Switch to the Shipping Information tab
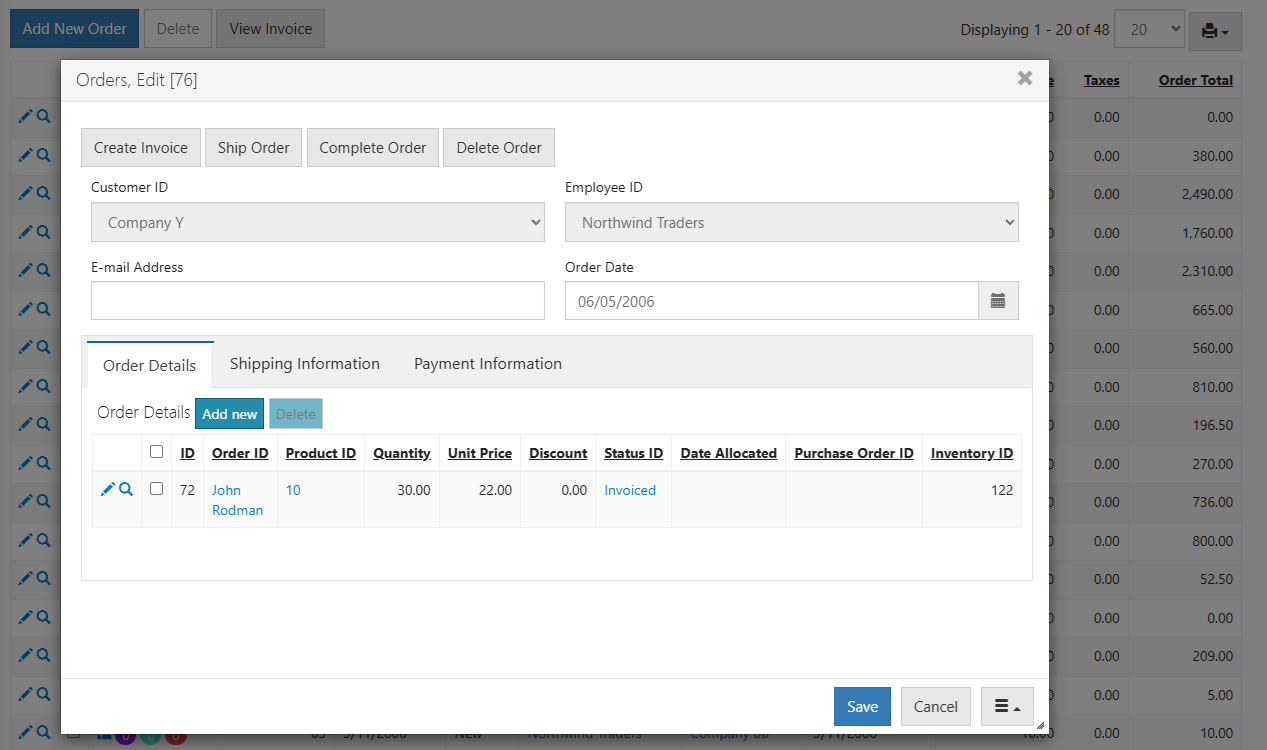Image resolution: width=1267 pixels, height=750 pixels. point(305,364)
